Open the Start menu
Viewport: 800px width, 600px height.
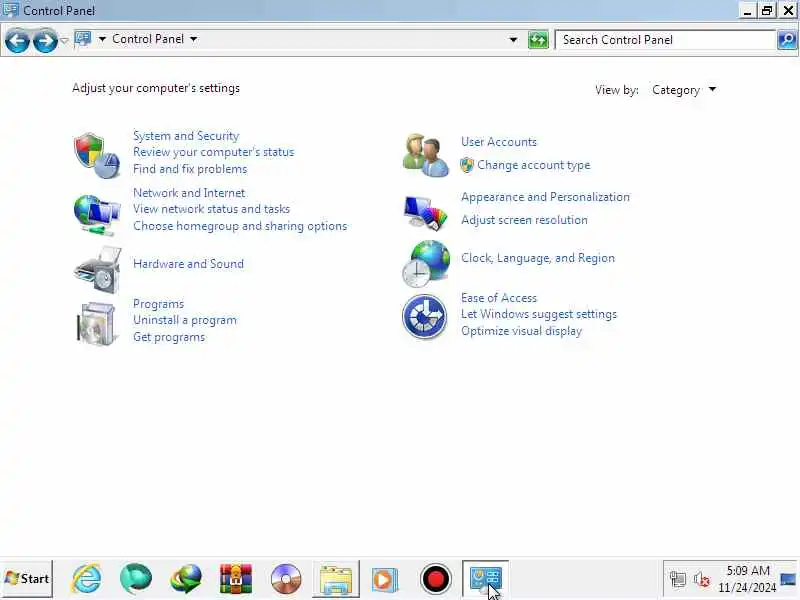coord(27,579)
